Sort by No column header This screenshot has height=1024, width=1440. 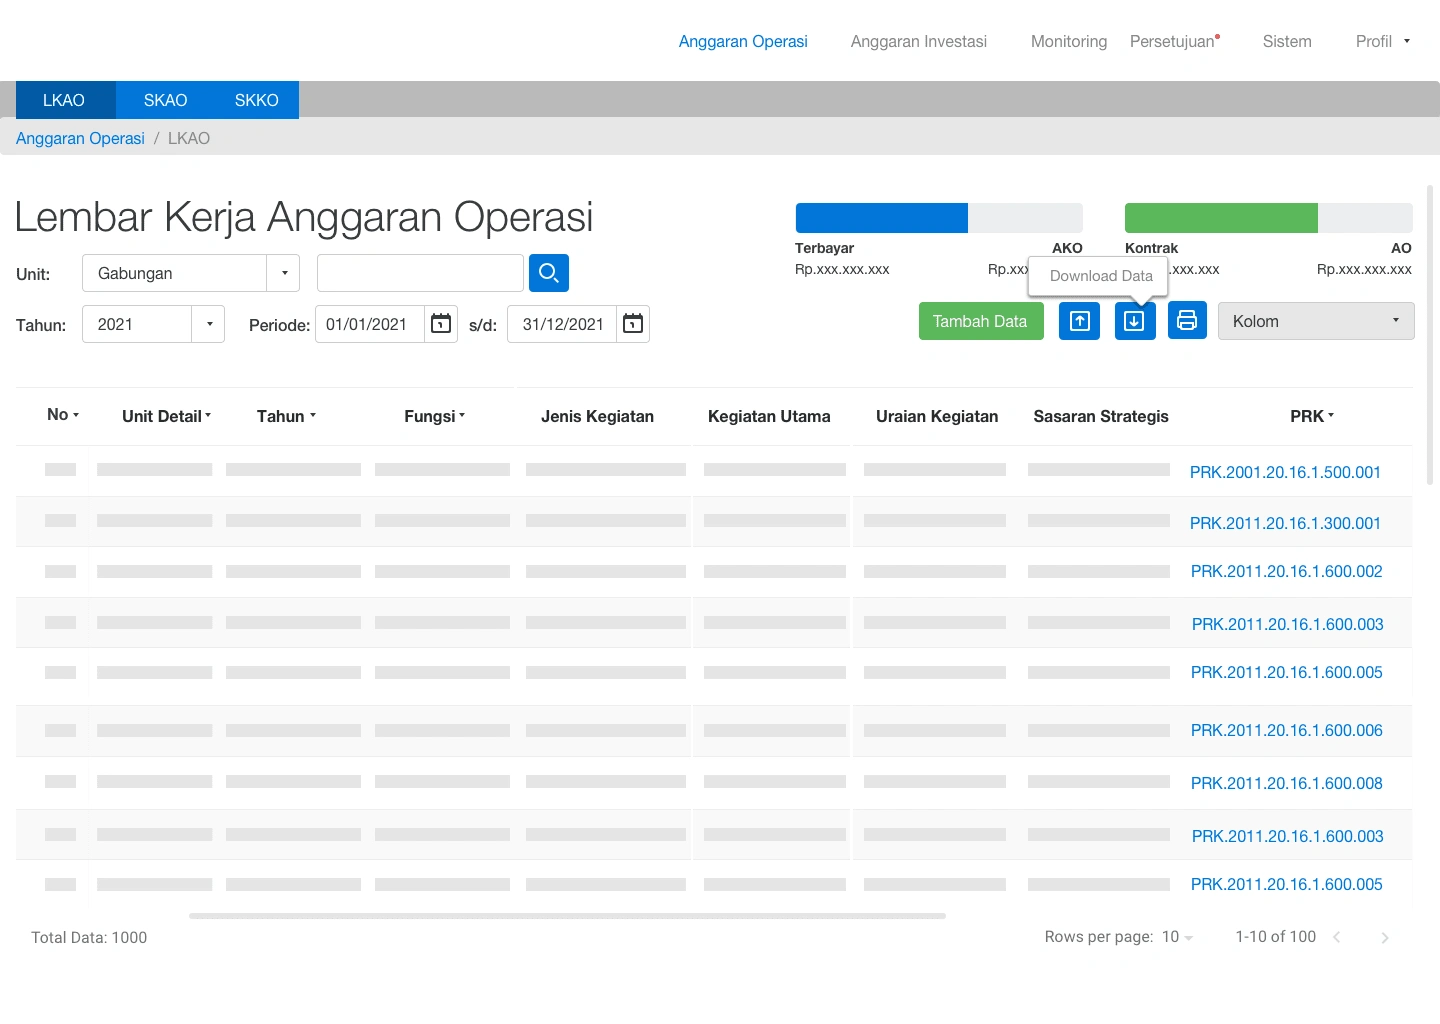coord(63,415)
